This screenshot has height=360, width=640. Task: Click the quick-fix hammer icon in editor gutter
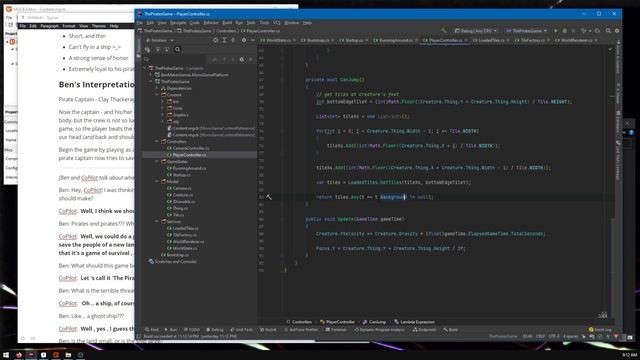point(269,197)
